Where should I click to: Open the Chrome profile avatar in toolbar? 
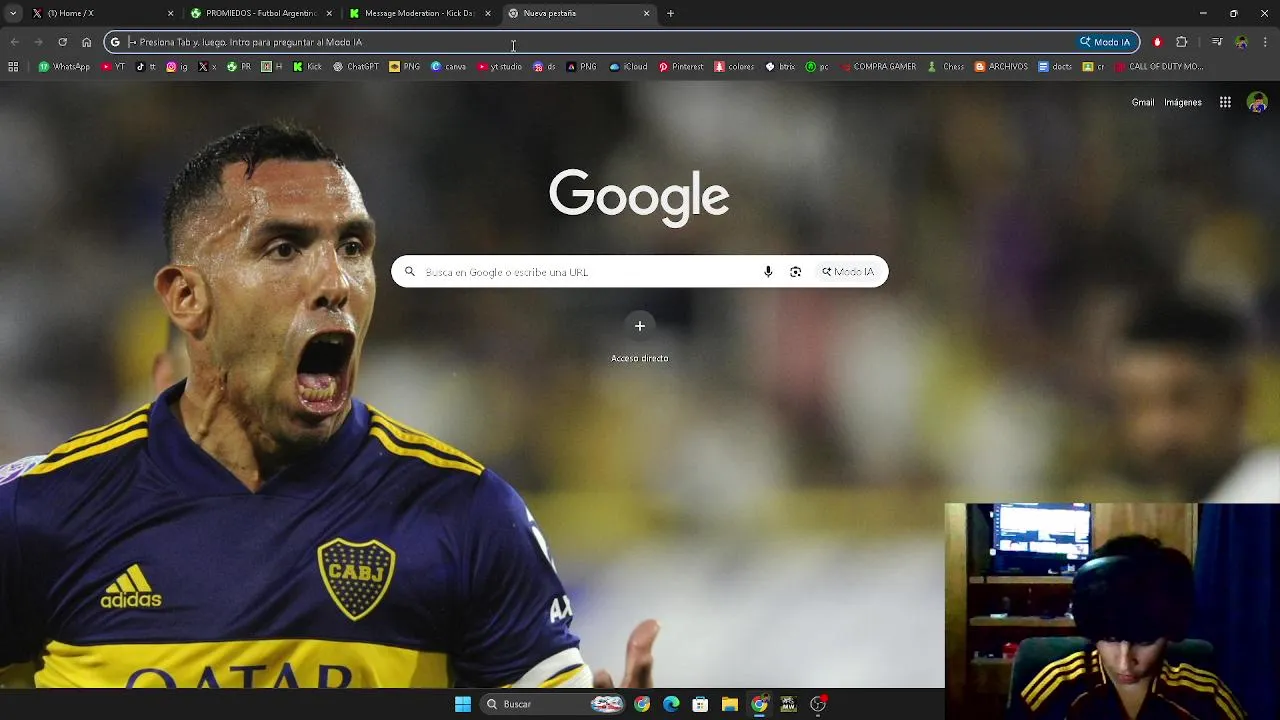tap(1241, 42)
